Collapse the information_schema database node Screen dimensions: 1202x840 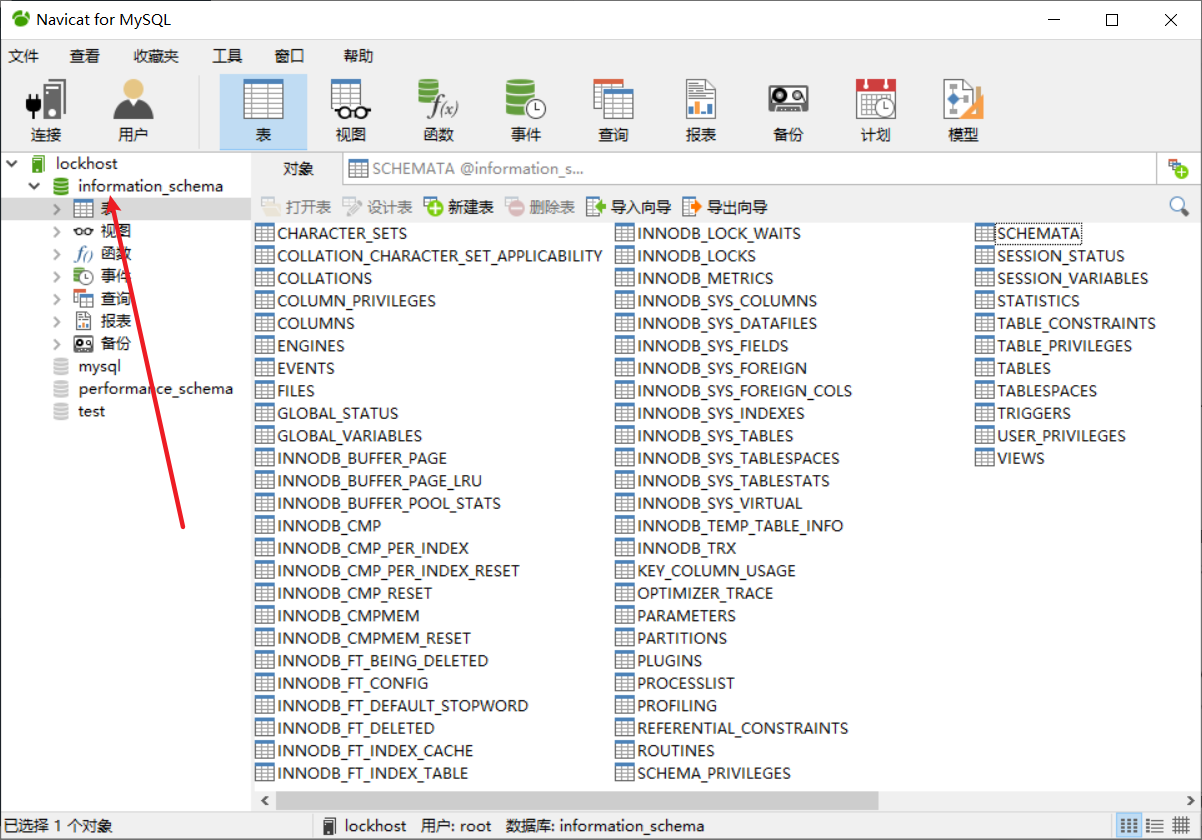coord(34,186)
